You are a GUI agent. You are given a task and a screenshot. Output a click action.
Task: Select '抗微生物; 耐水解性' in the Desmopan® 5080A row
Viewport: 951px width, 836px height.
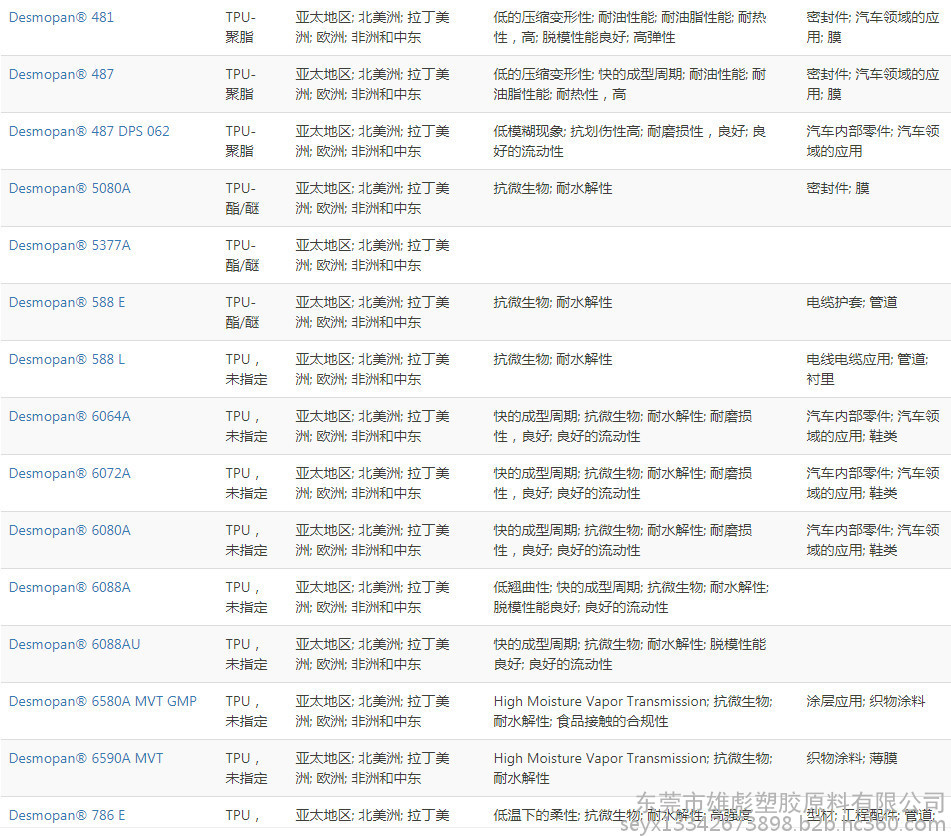tap(553, 189)
